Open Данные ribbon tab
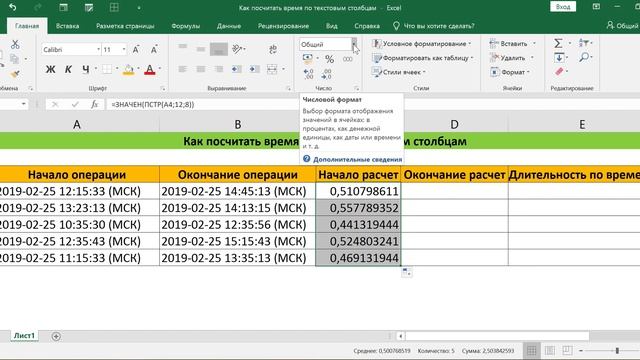The image size is (640, 360). 229,26
